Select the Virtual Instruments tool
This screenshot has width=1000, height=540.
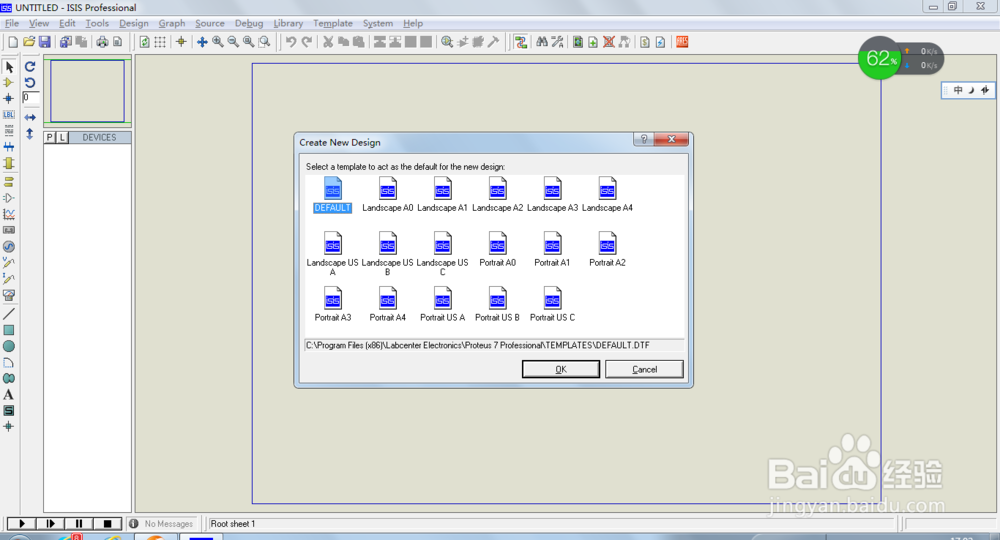(x=9, y=295)
